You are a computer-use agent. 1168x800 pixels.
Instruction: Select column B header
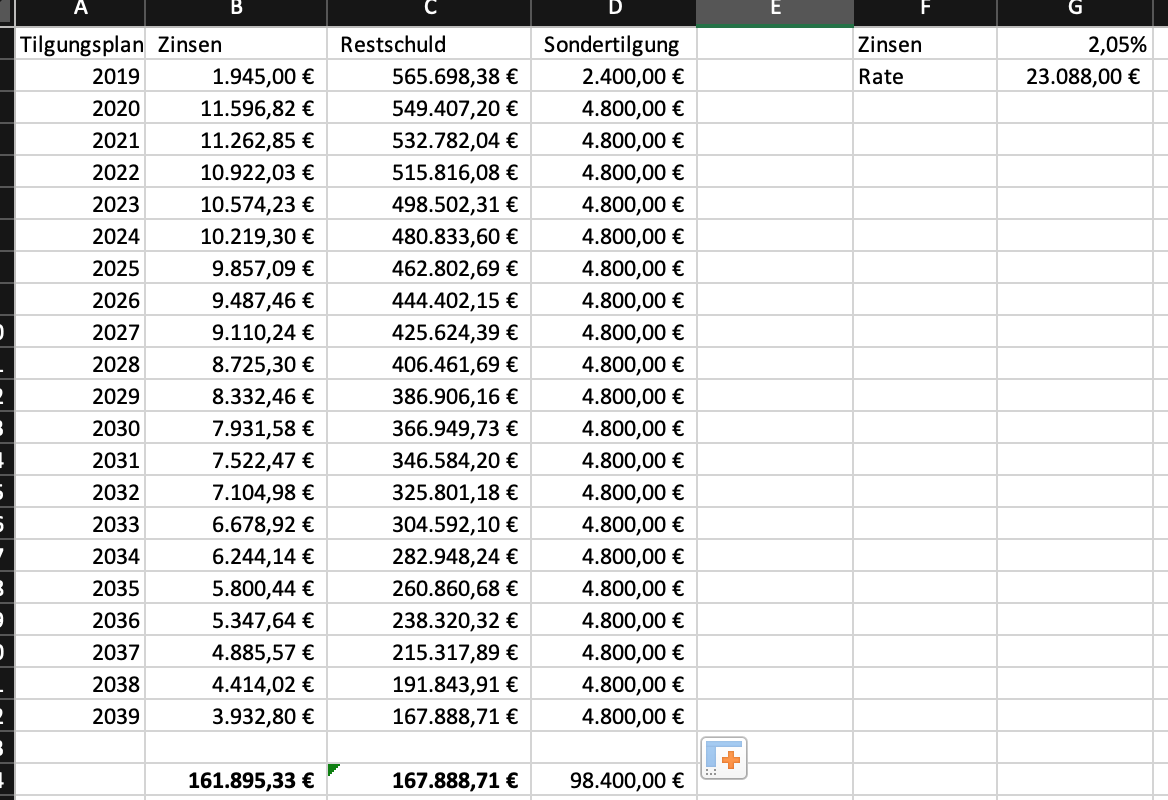[236, 11]
